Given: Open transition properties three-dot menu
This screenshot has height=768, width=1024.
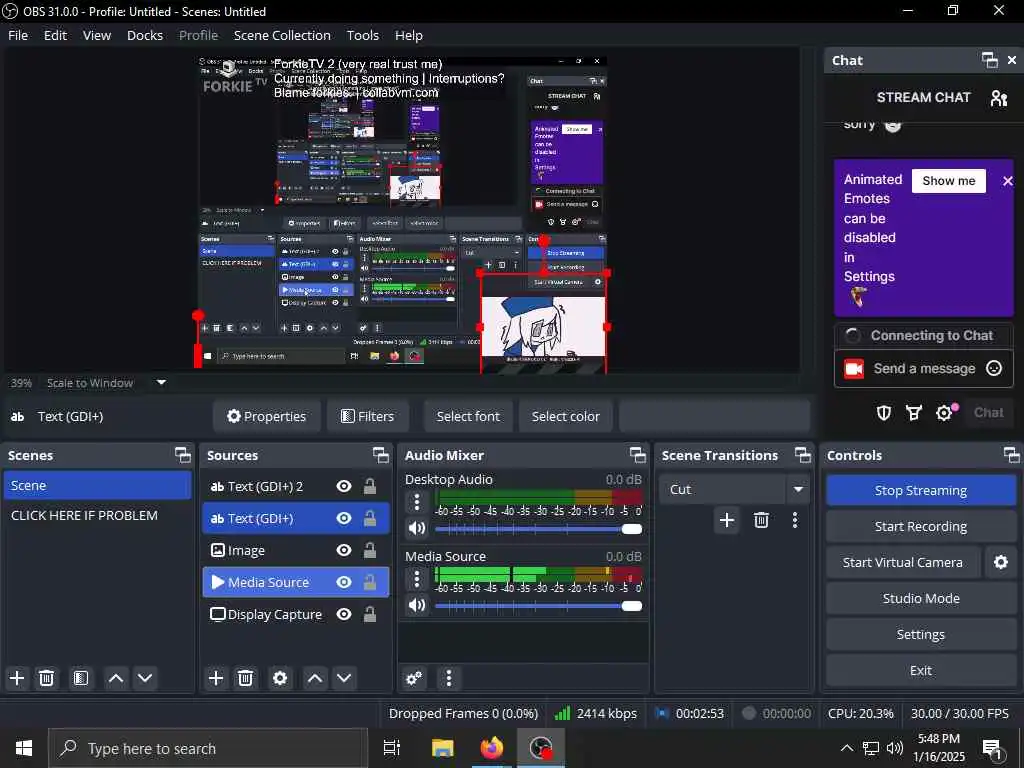Looking at the screenshot, I should tap(795, 520).
